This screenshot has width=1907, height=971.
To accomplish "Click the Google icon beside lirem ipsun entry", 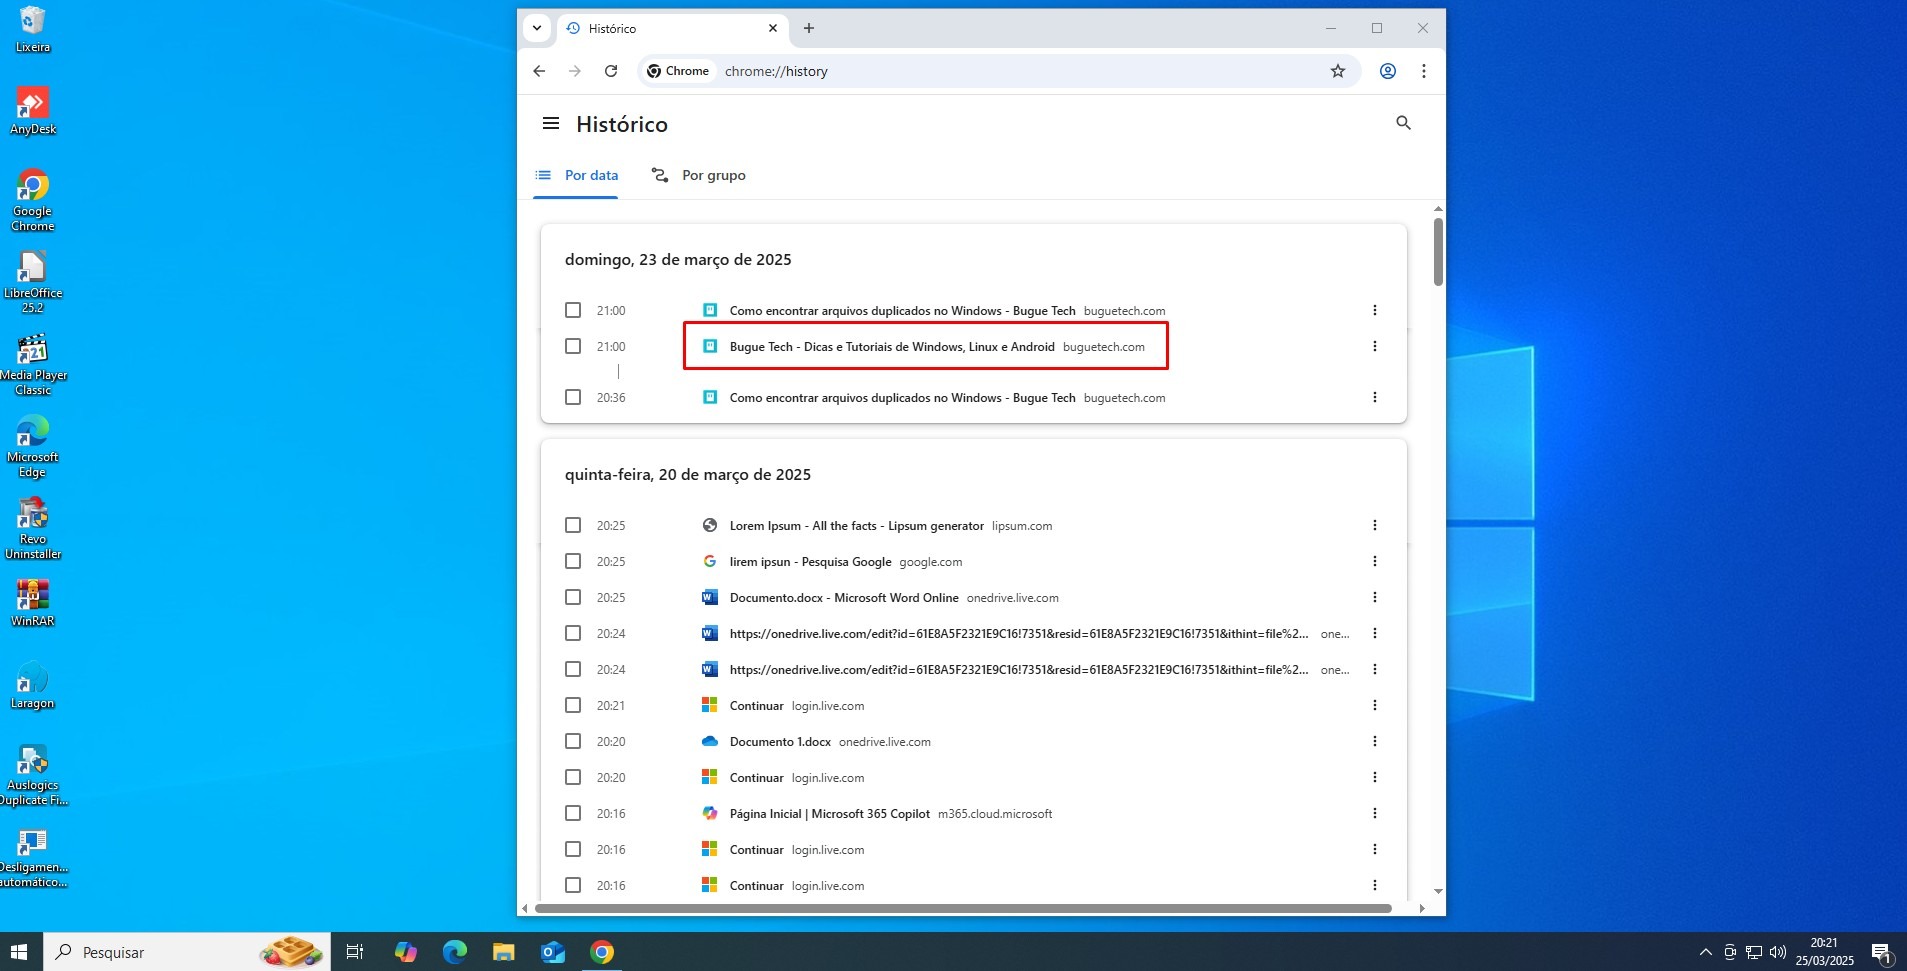I will tap(709, 561).
